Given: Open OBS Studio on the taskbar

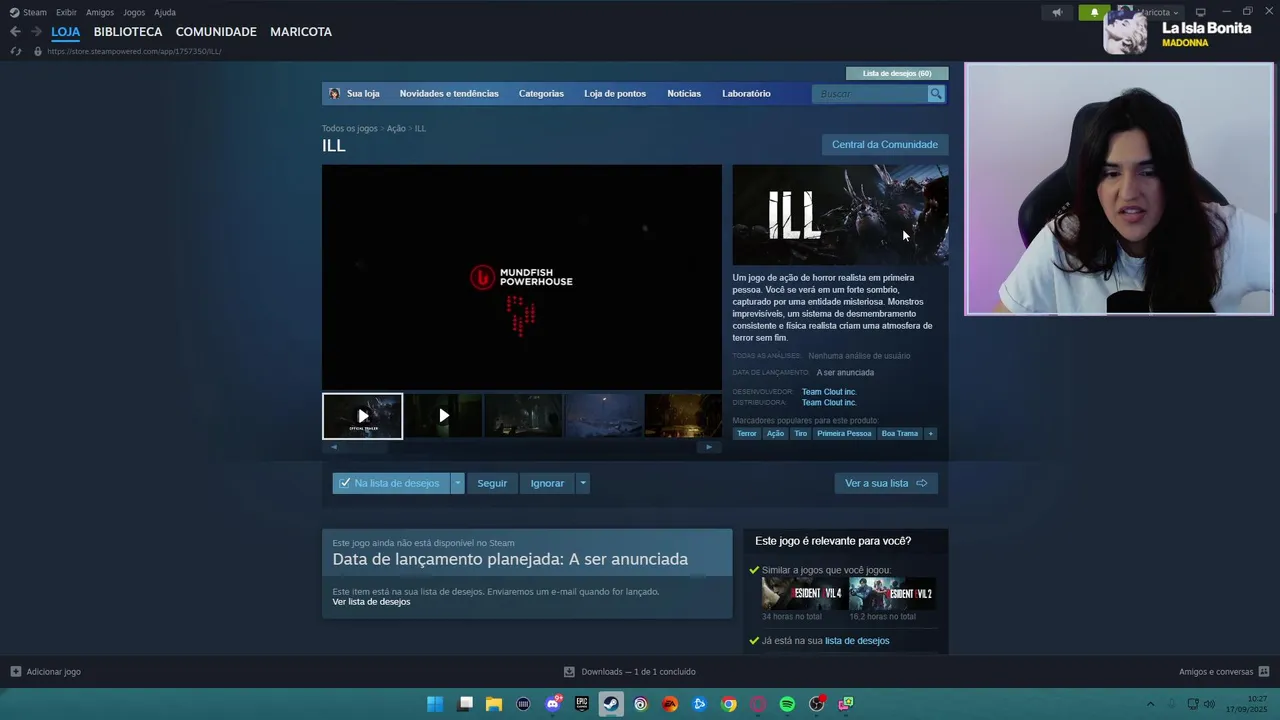Looking at the screenshot, I should click(x=817, y=704).
